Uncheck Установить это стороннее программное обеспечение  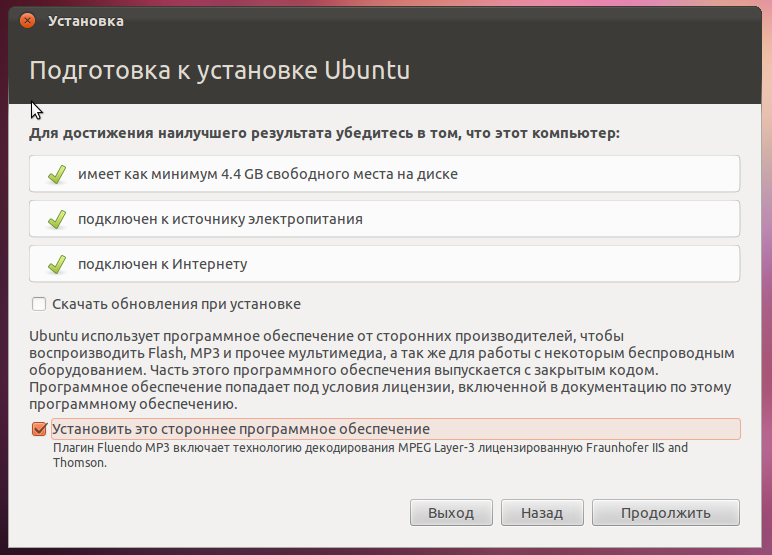pos(39,429)
